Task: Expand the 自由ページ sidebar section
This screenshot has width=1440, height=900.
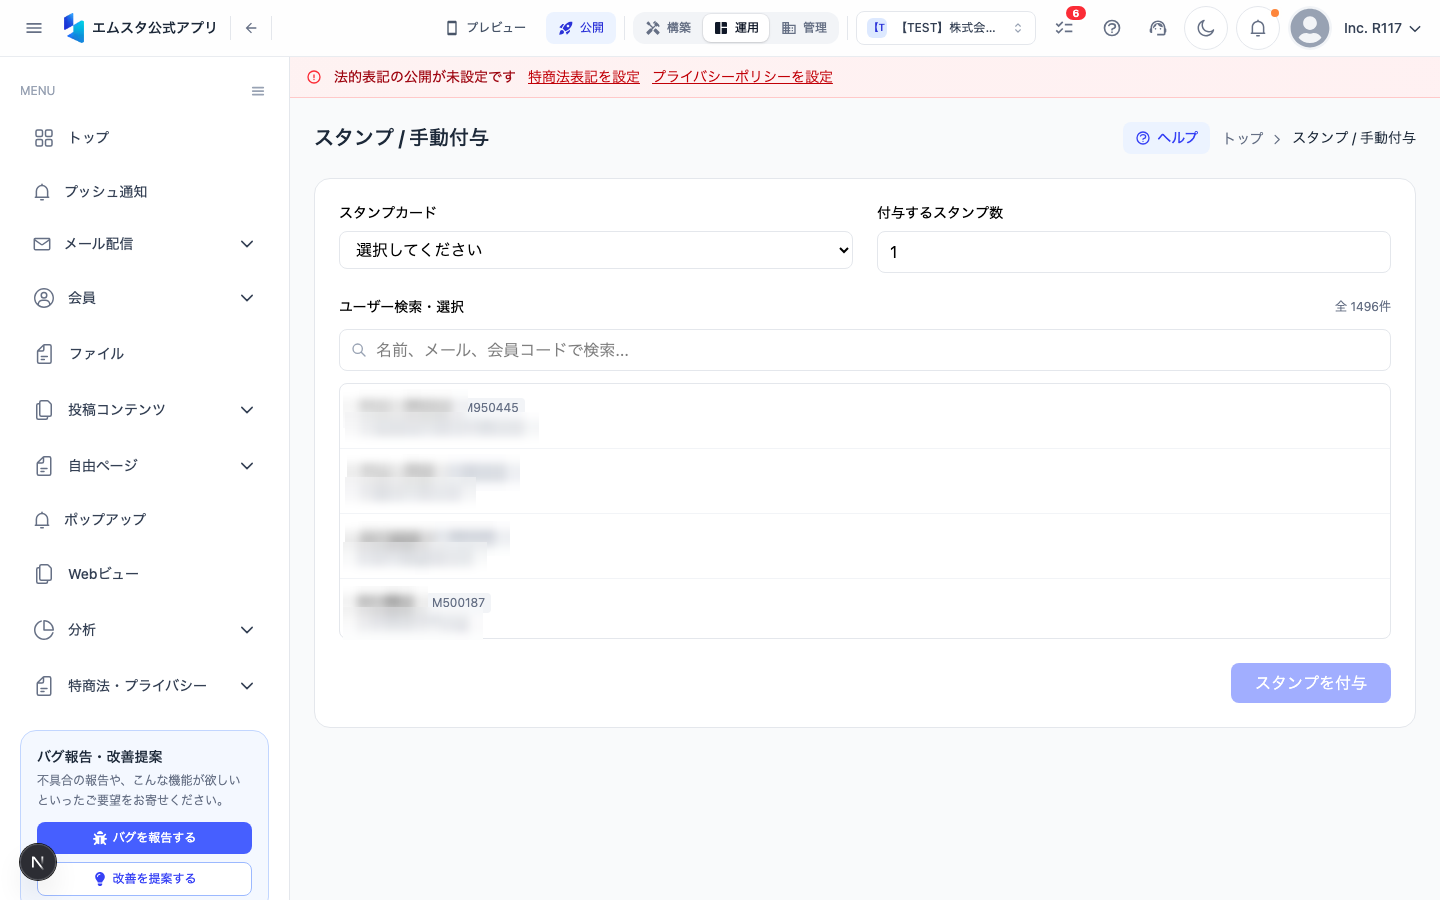Action: click(144, 466)
